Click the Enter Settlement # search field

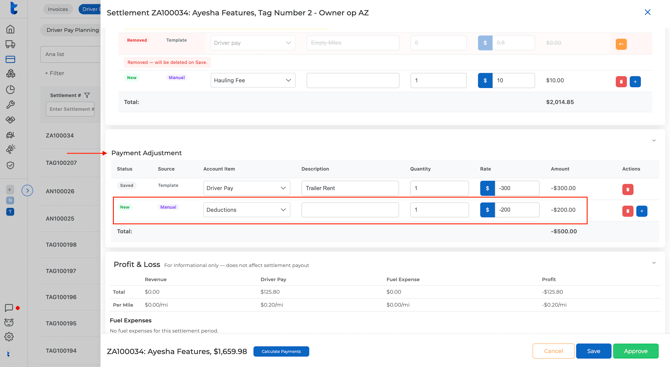(x=70, y=109)
